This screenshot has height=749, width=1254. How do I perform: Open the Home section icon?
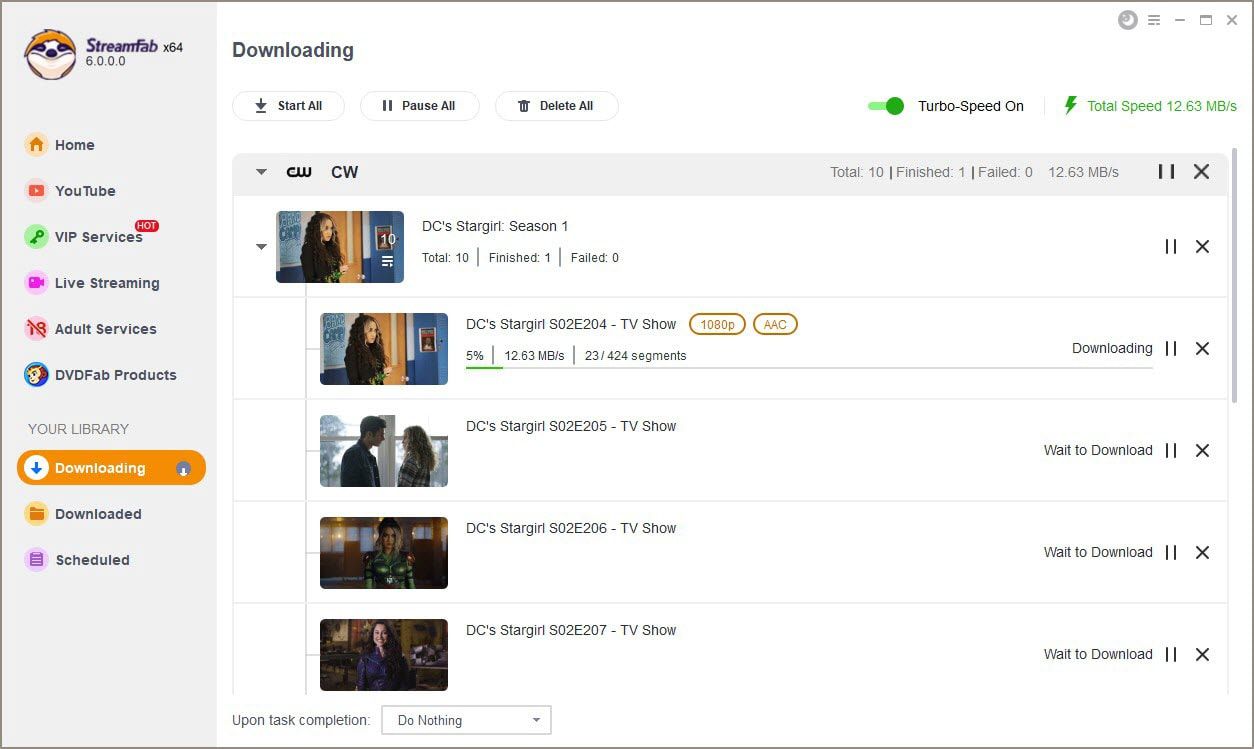pos(36,144)
